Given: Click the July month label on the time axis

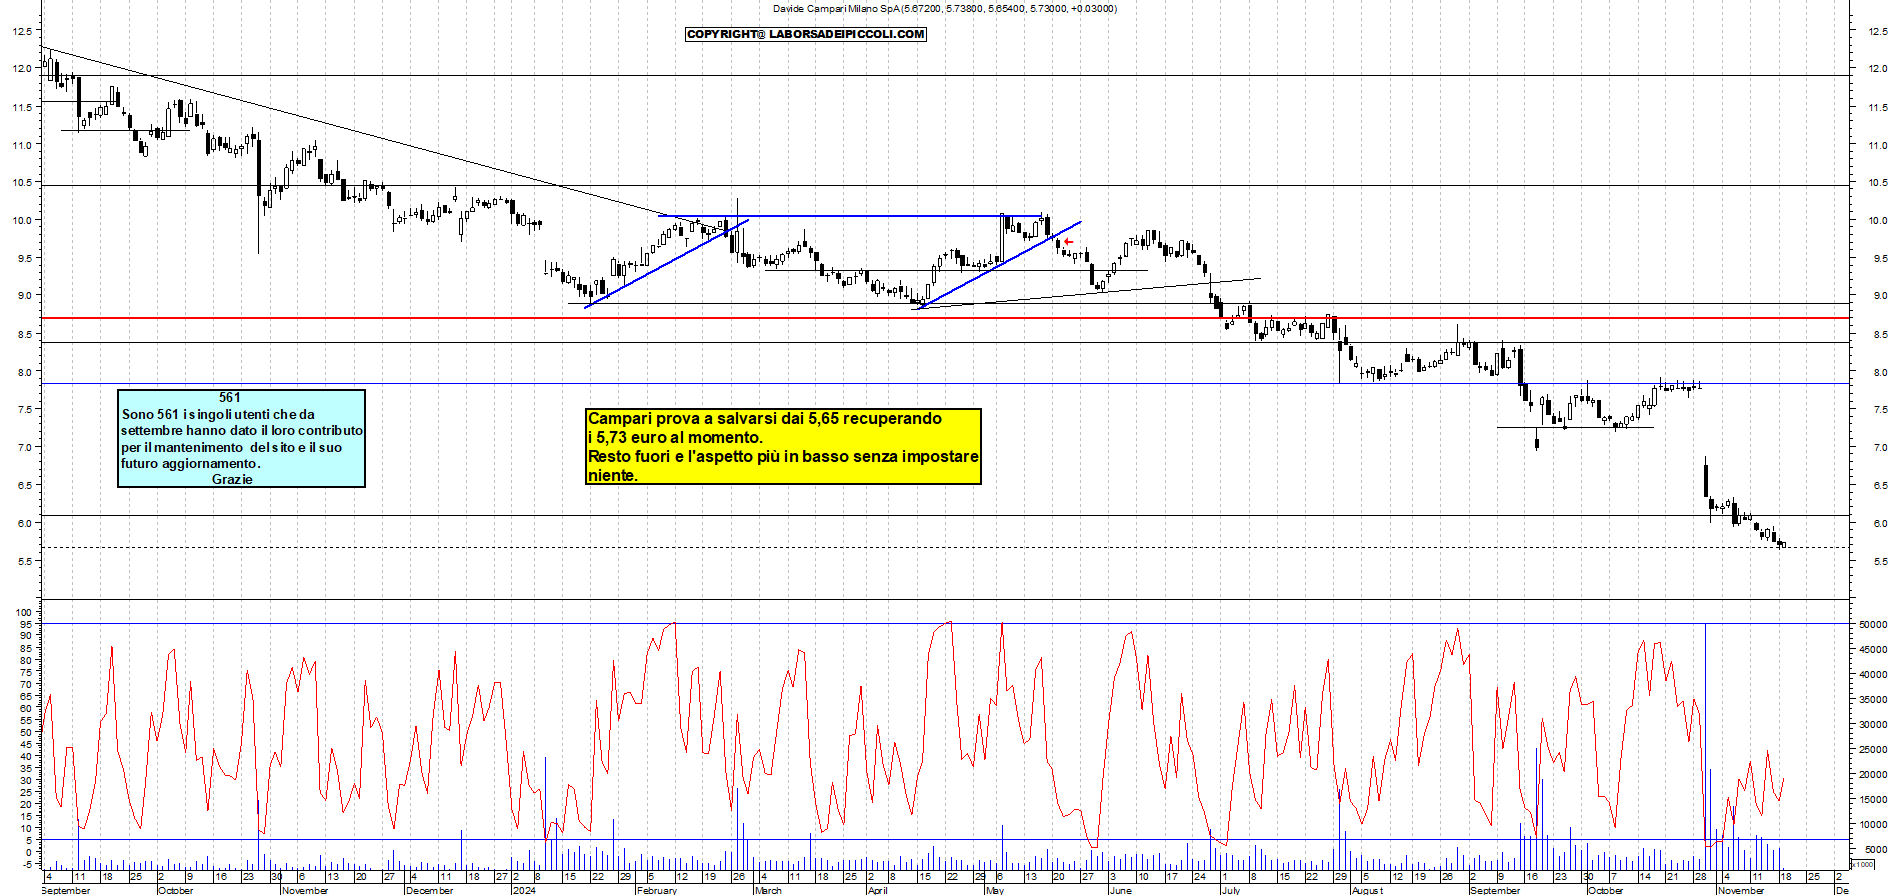Looking at the screenshot, I should pyautogui.click(x=1231, y=890).
